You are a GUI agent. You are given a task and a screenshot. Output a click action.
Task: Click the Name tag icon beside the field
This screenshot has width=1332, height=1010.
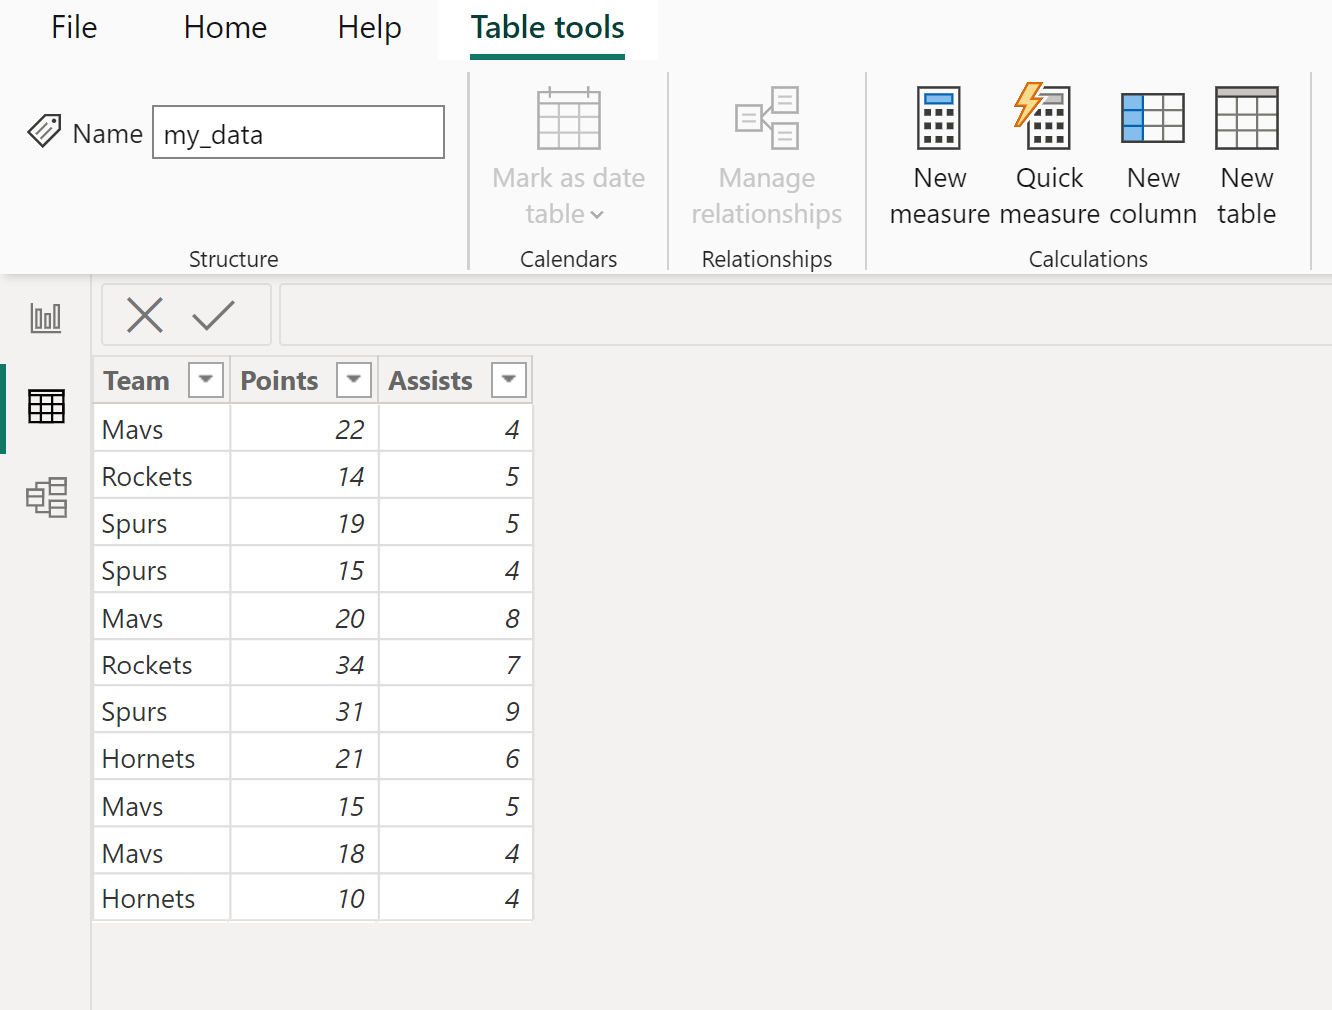(x=44, y=131)
